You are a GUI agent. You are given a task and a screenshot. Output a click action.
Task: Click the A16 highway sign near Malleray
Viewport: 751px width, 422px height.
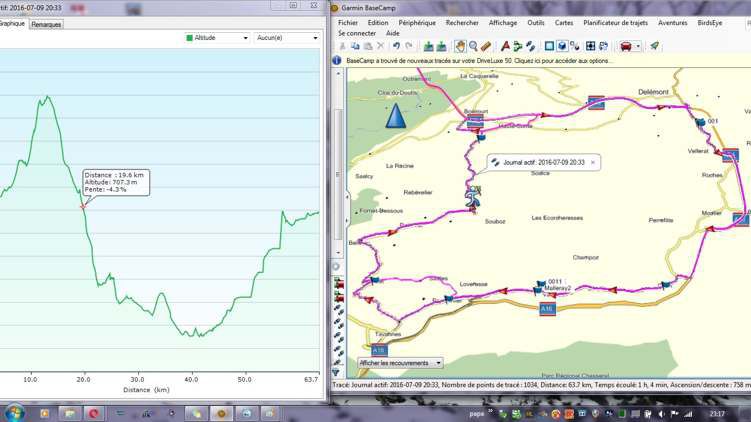click(547, 309)
